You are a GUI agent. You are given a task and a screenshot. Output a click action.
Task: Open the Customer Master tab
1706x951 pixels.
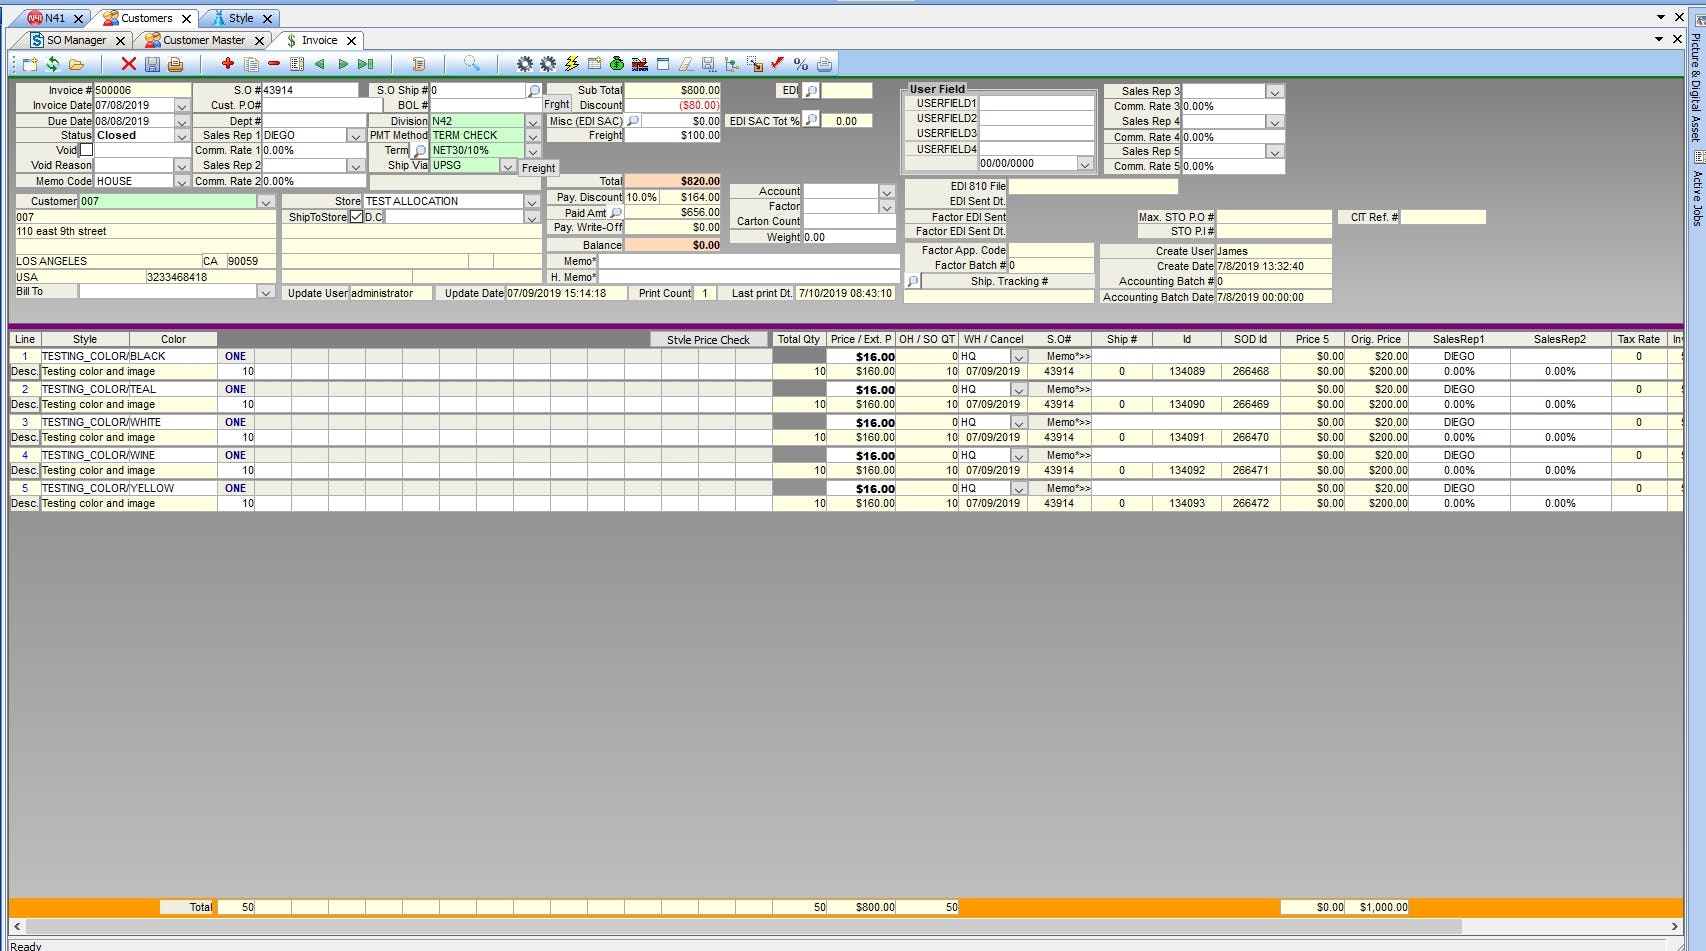(204, 40)
